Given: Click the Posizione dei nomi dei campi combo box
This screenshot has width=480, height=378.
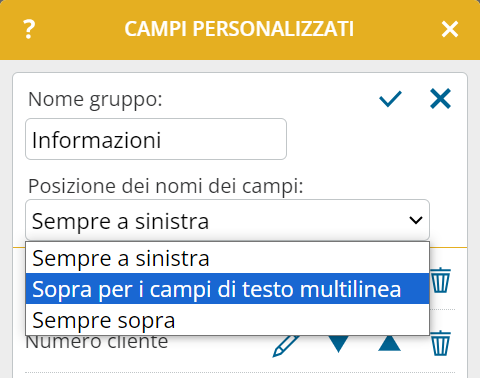Looking at the screenshot, I should (x=227, y=220).
